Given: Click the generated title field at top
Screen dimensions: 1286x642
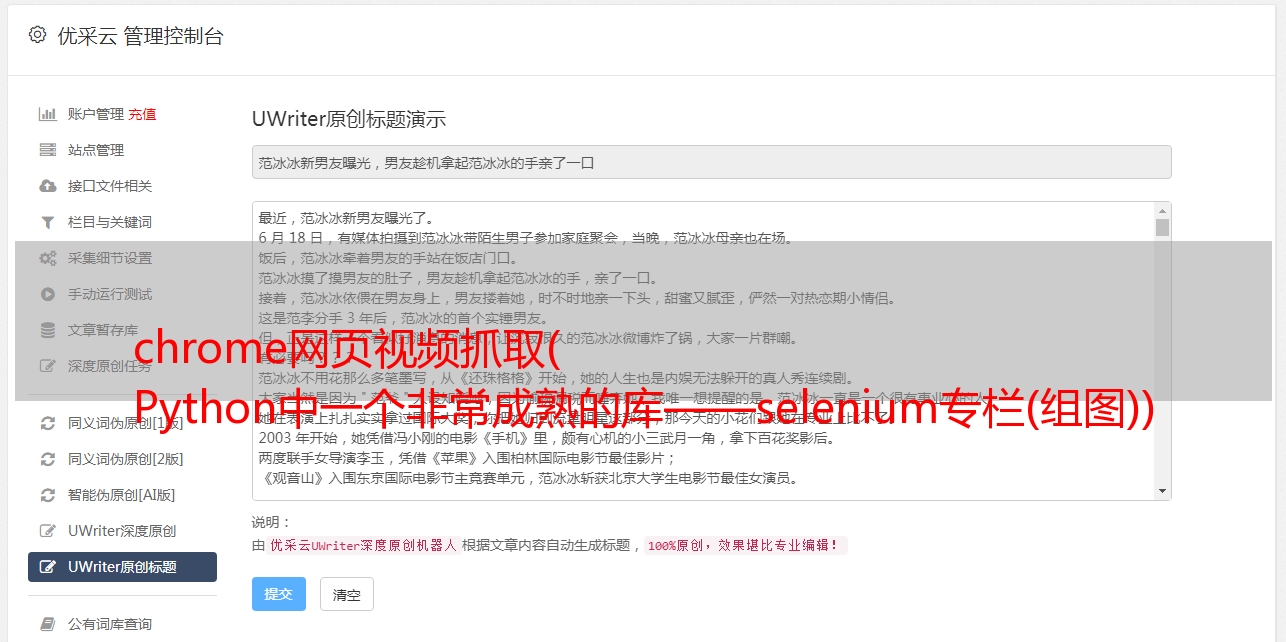Looking at the screenshot, I should 711,162.
